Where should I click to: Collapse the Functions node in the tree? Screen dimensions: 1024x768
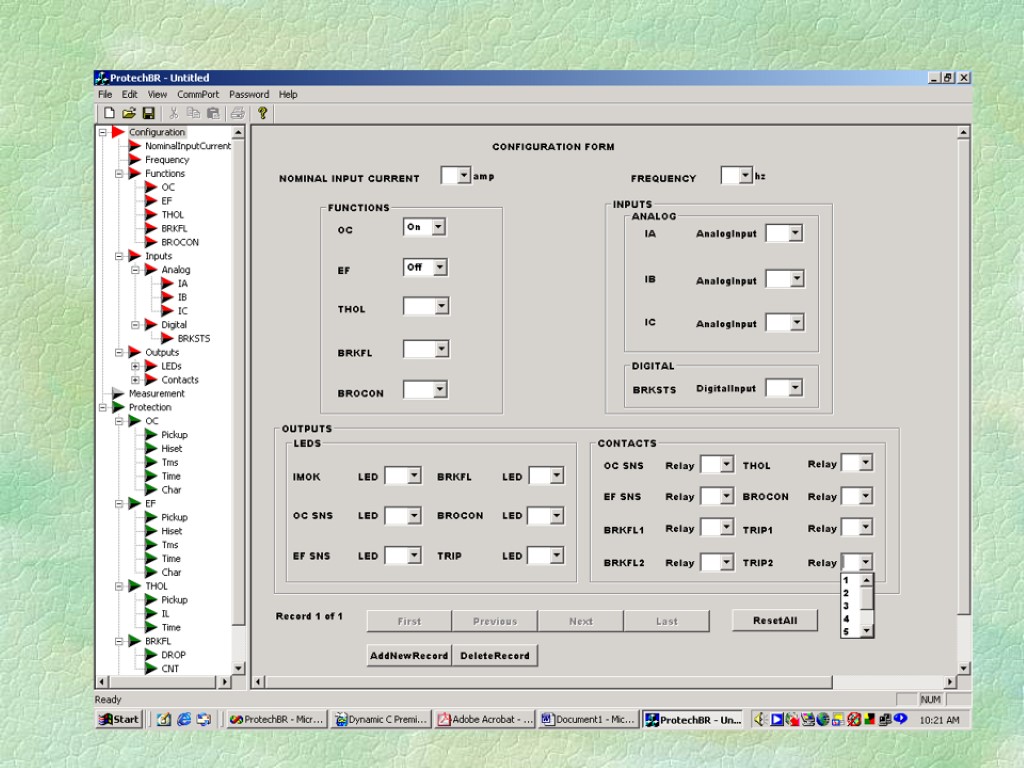(119, 173)
